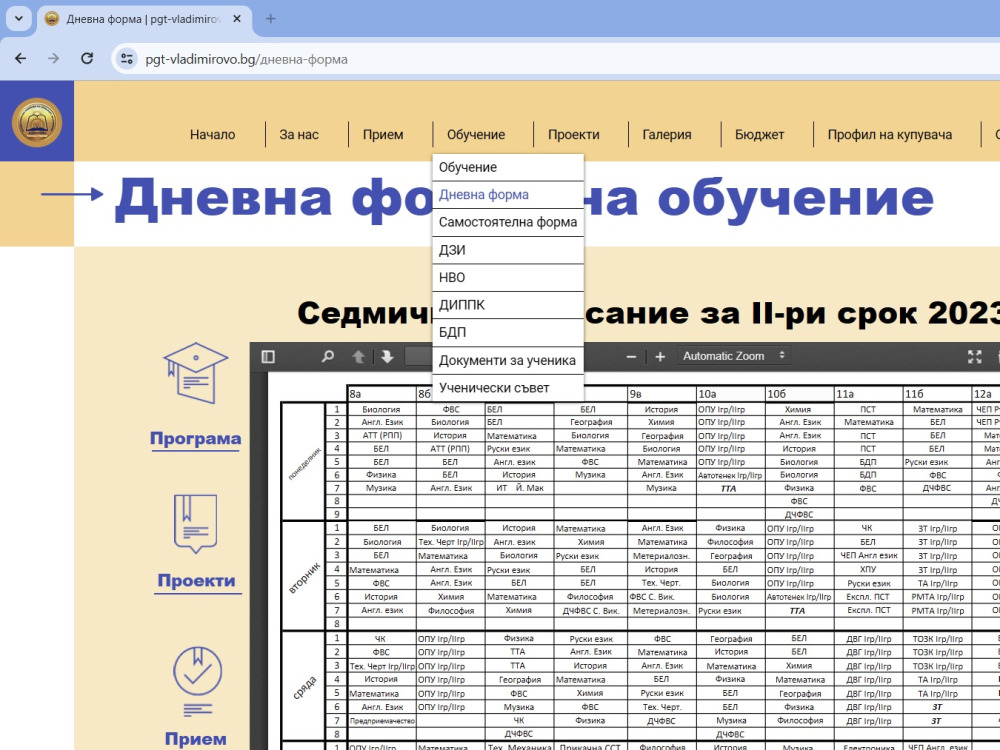Click the вторник row label
Screen dimensions: 1000x750
pos(304,577)
